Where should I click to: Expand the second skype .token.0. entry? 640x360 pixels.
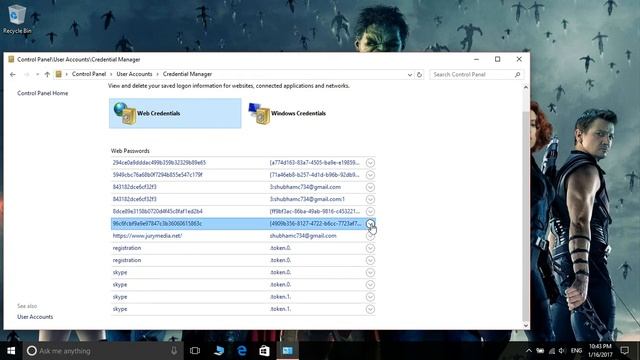click(x=370, y=285)
